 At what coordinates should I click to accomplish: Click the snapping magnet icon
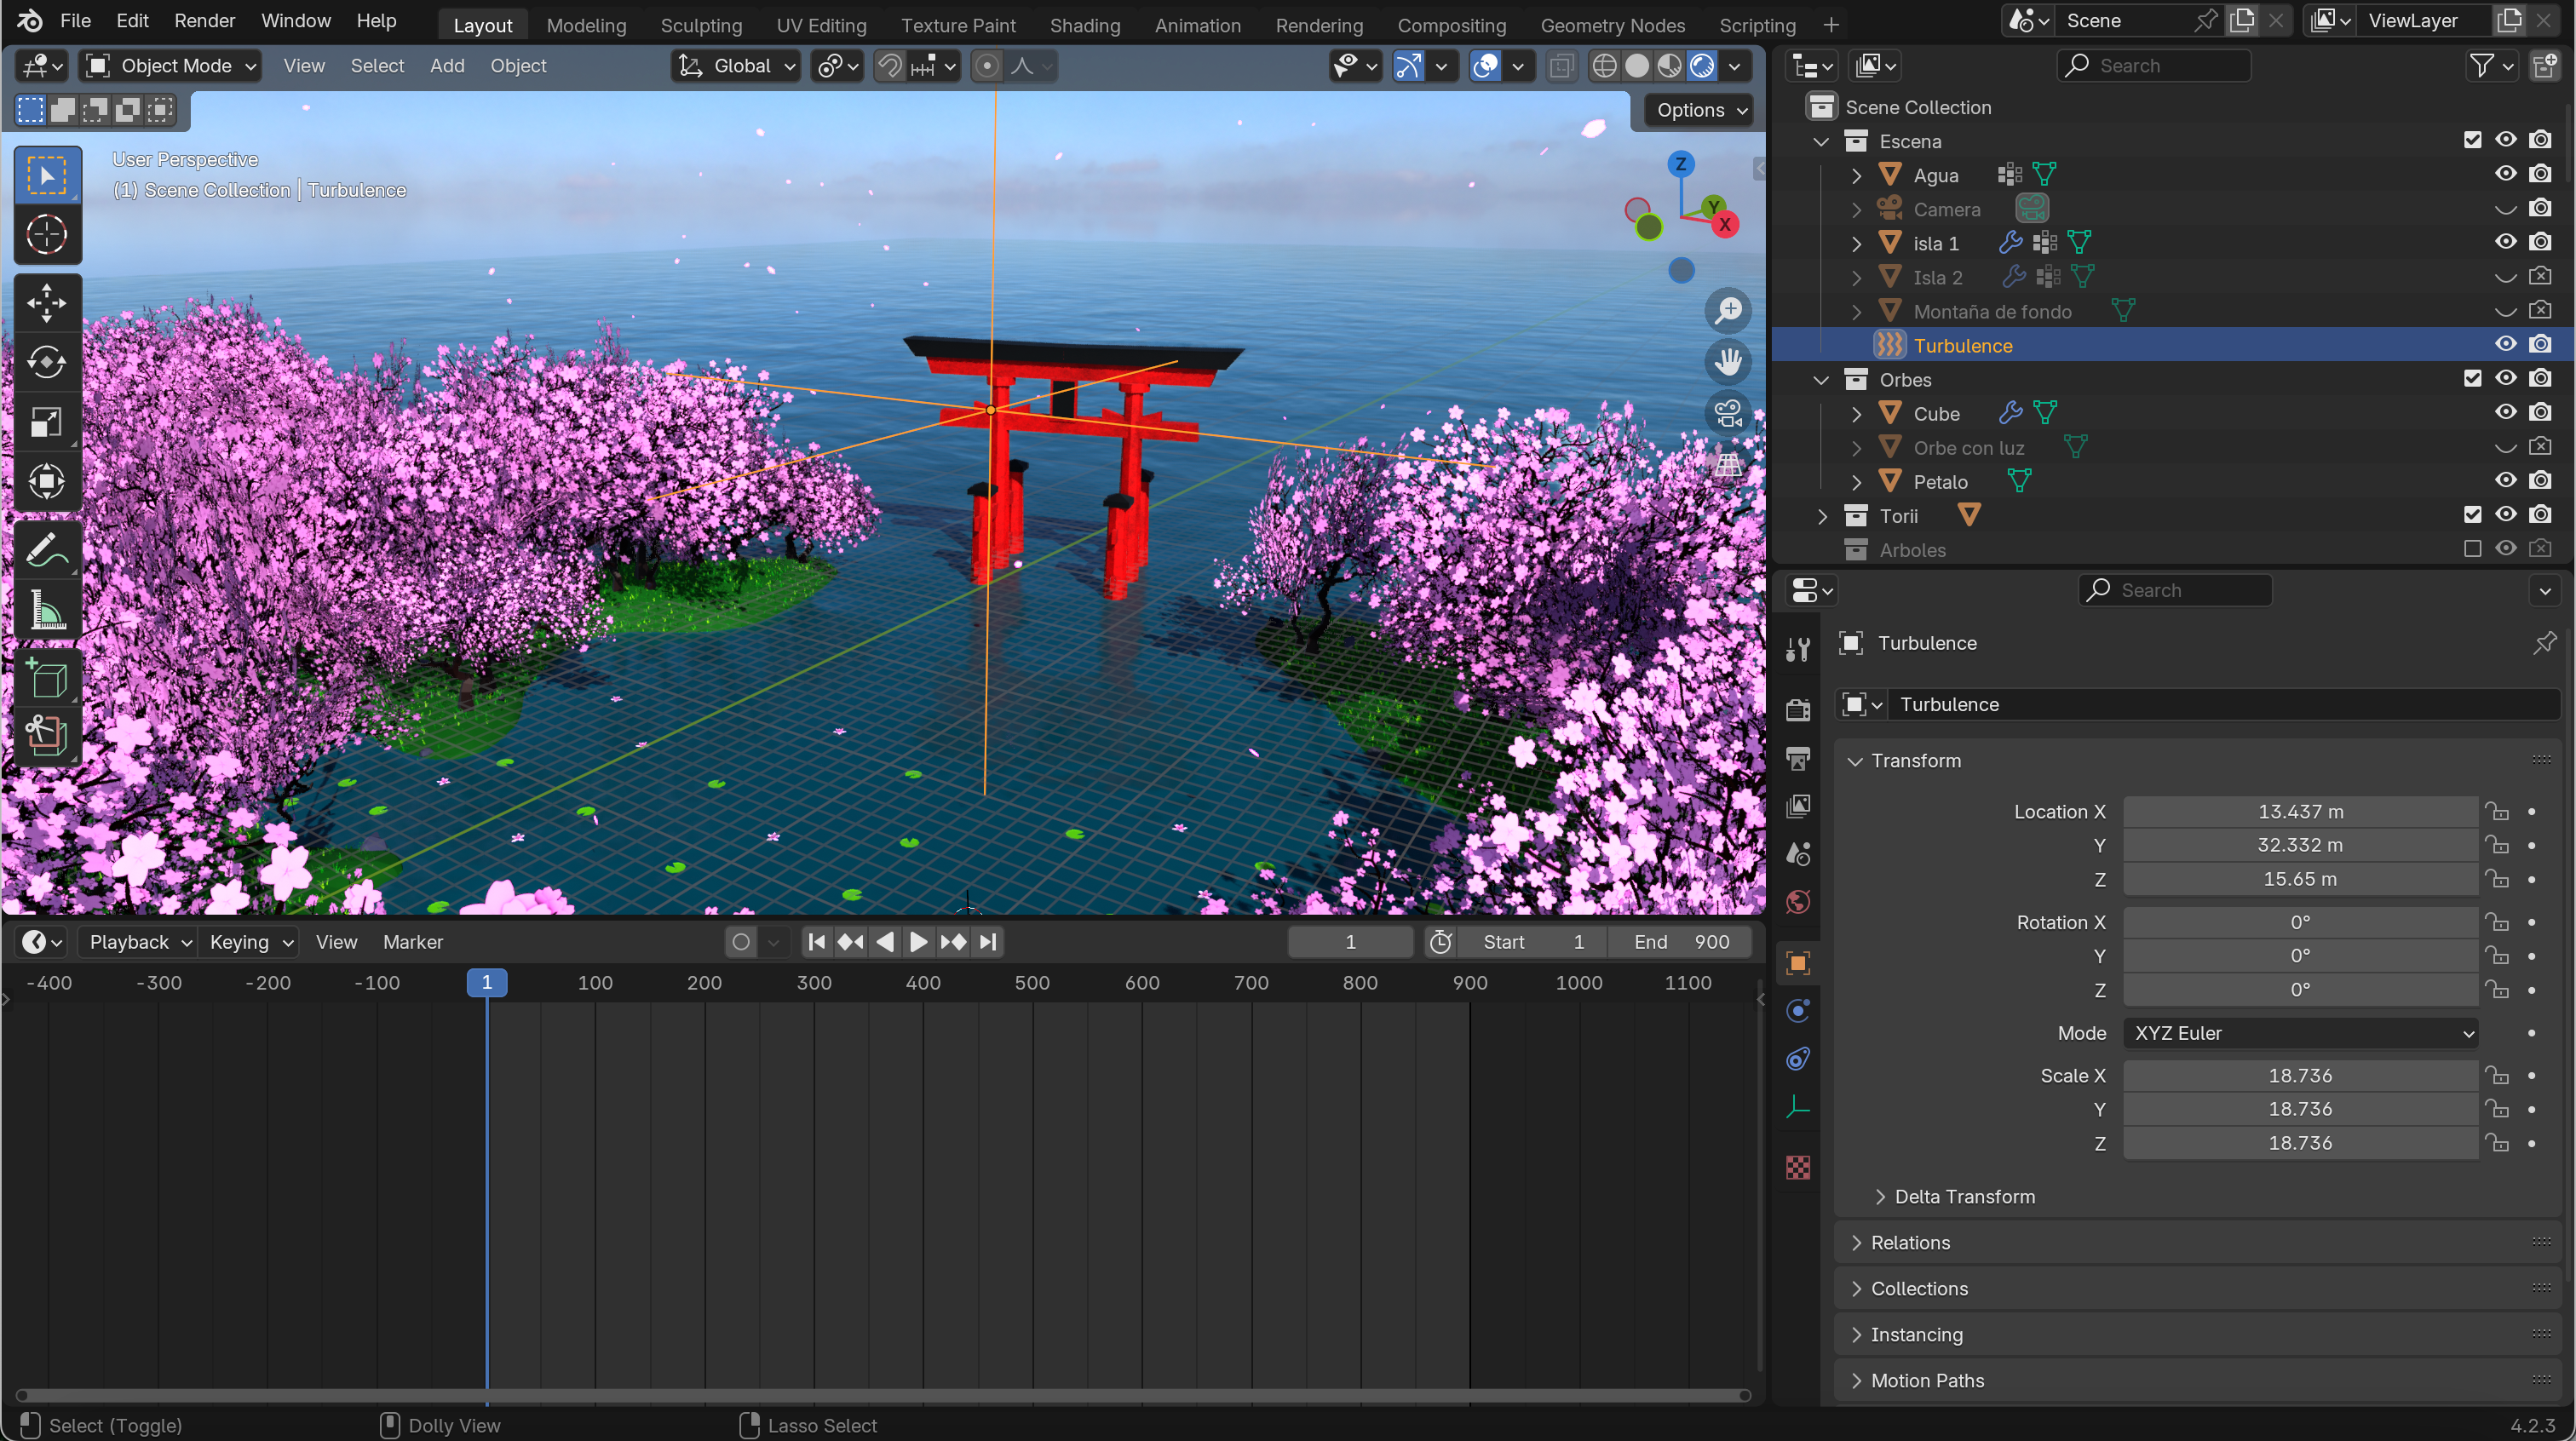(889, 66)
